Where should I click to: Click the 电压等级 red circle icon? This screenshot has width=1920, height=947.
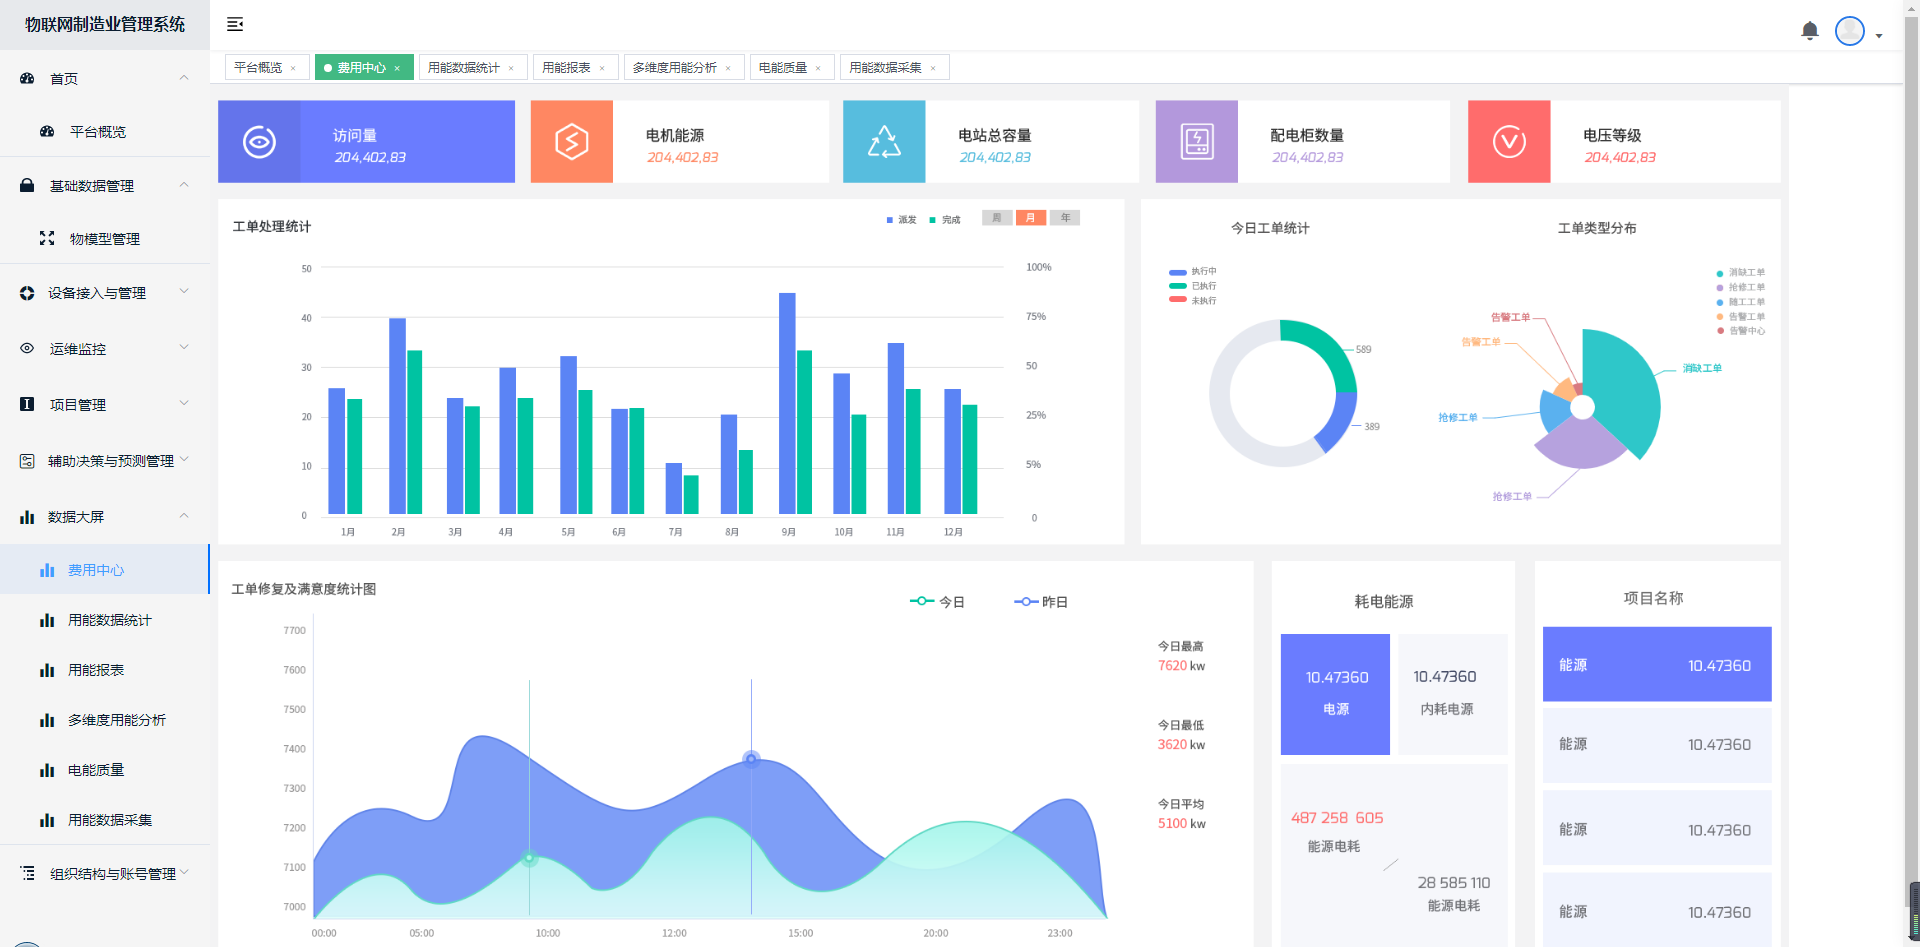(1508, 142)
